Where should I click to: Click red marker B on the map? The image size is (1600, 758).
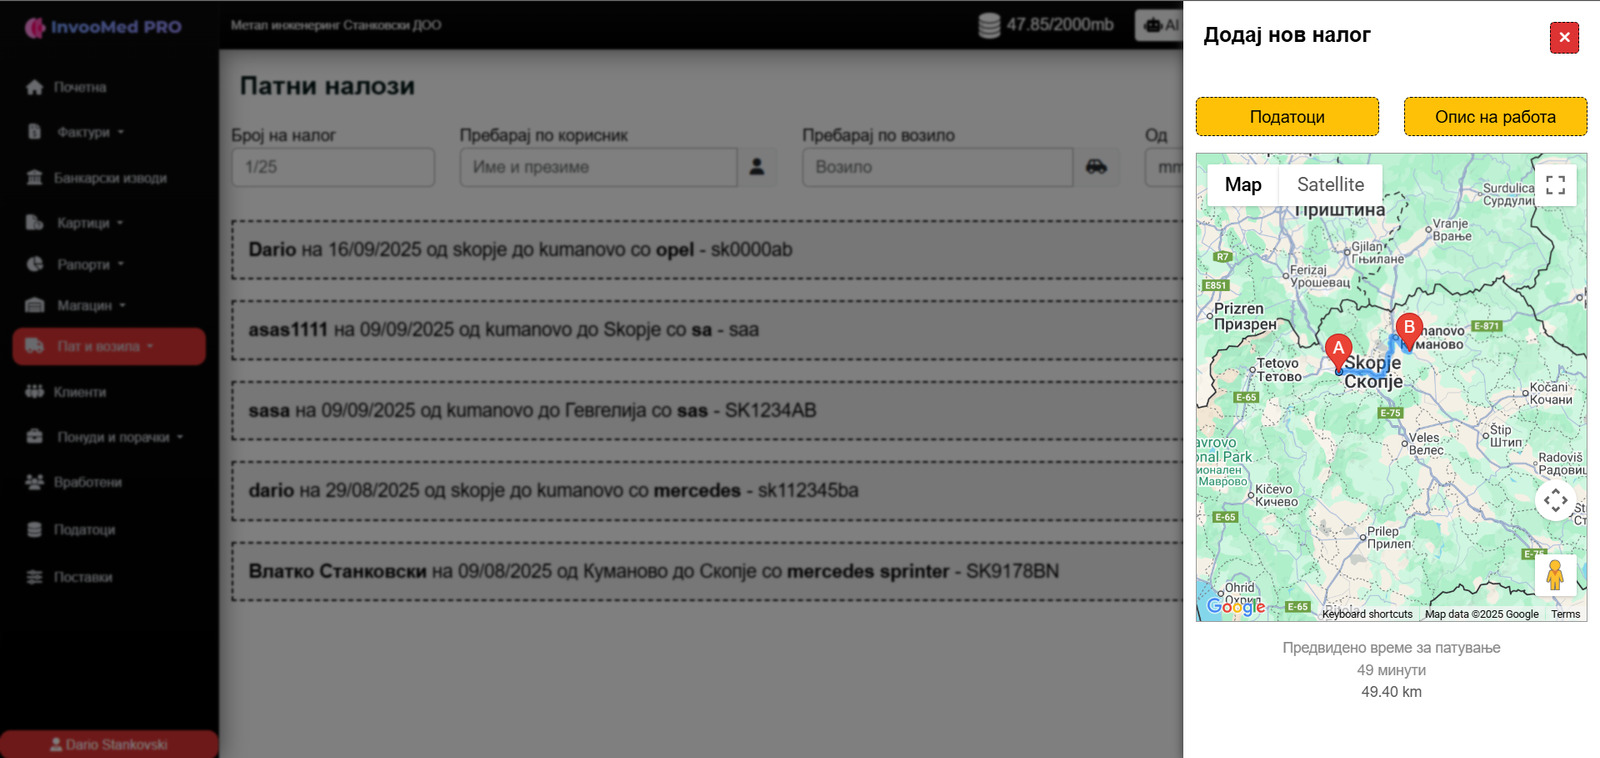1409,328
